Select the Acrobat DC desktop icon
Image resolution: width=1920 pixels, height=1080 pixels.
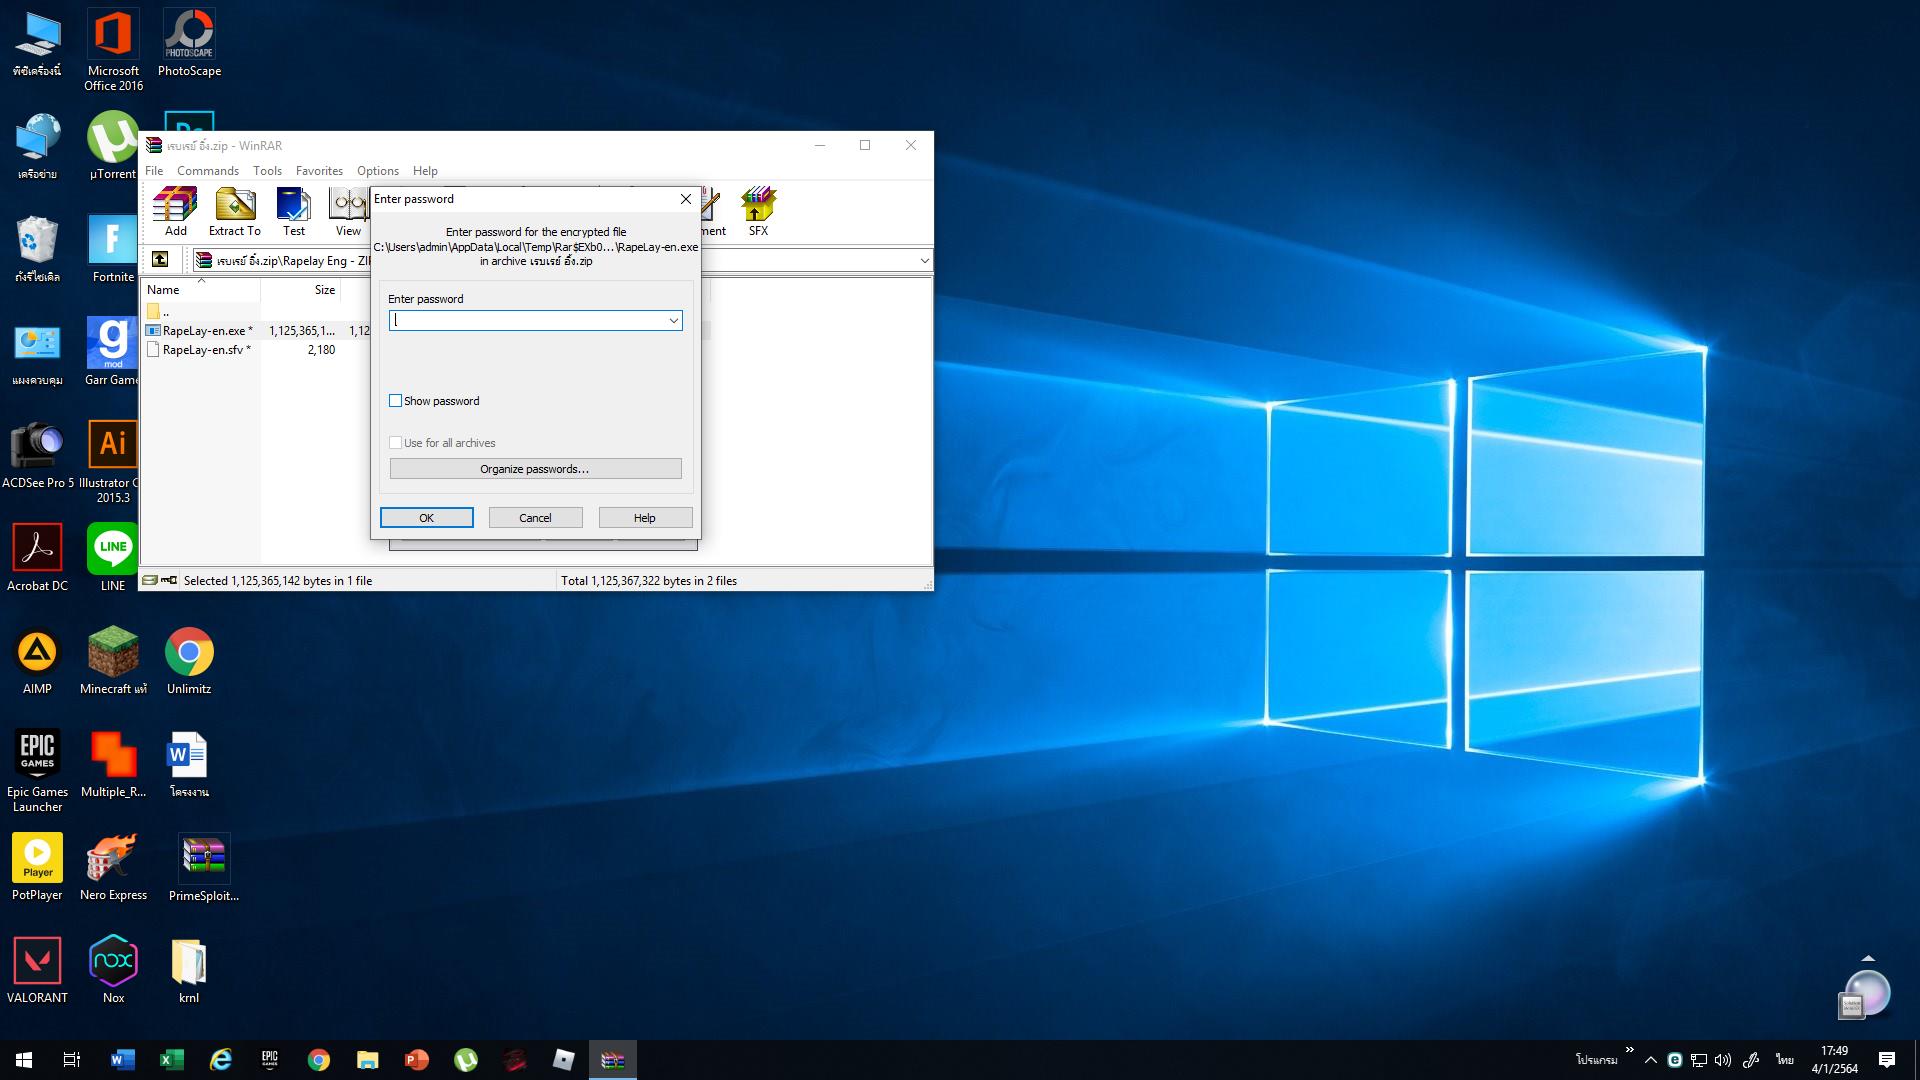pyautogui.click(x=37, y=558)
